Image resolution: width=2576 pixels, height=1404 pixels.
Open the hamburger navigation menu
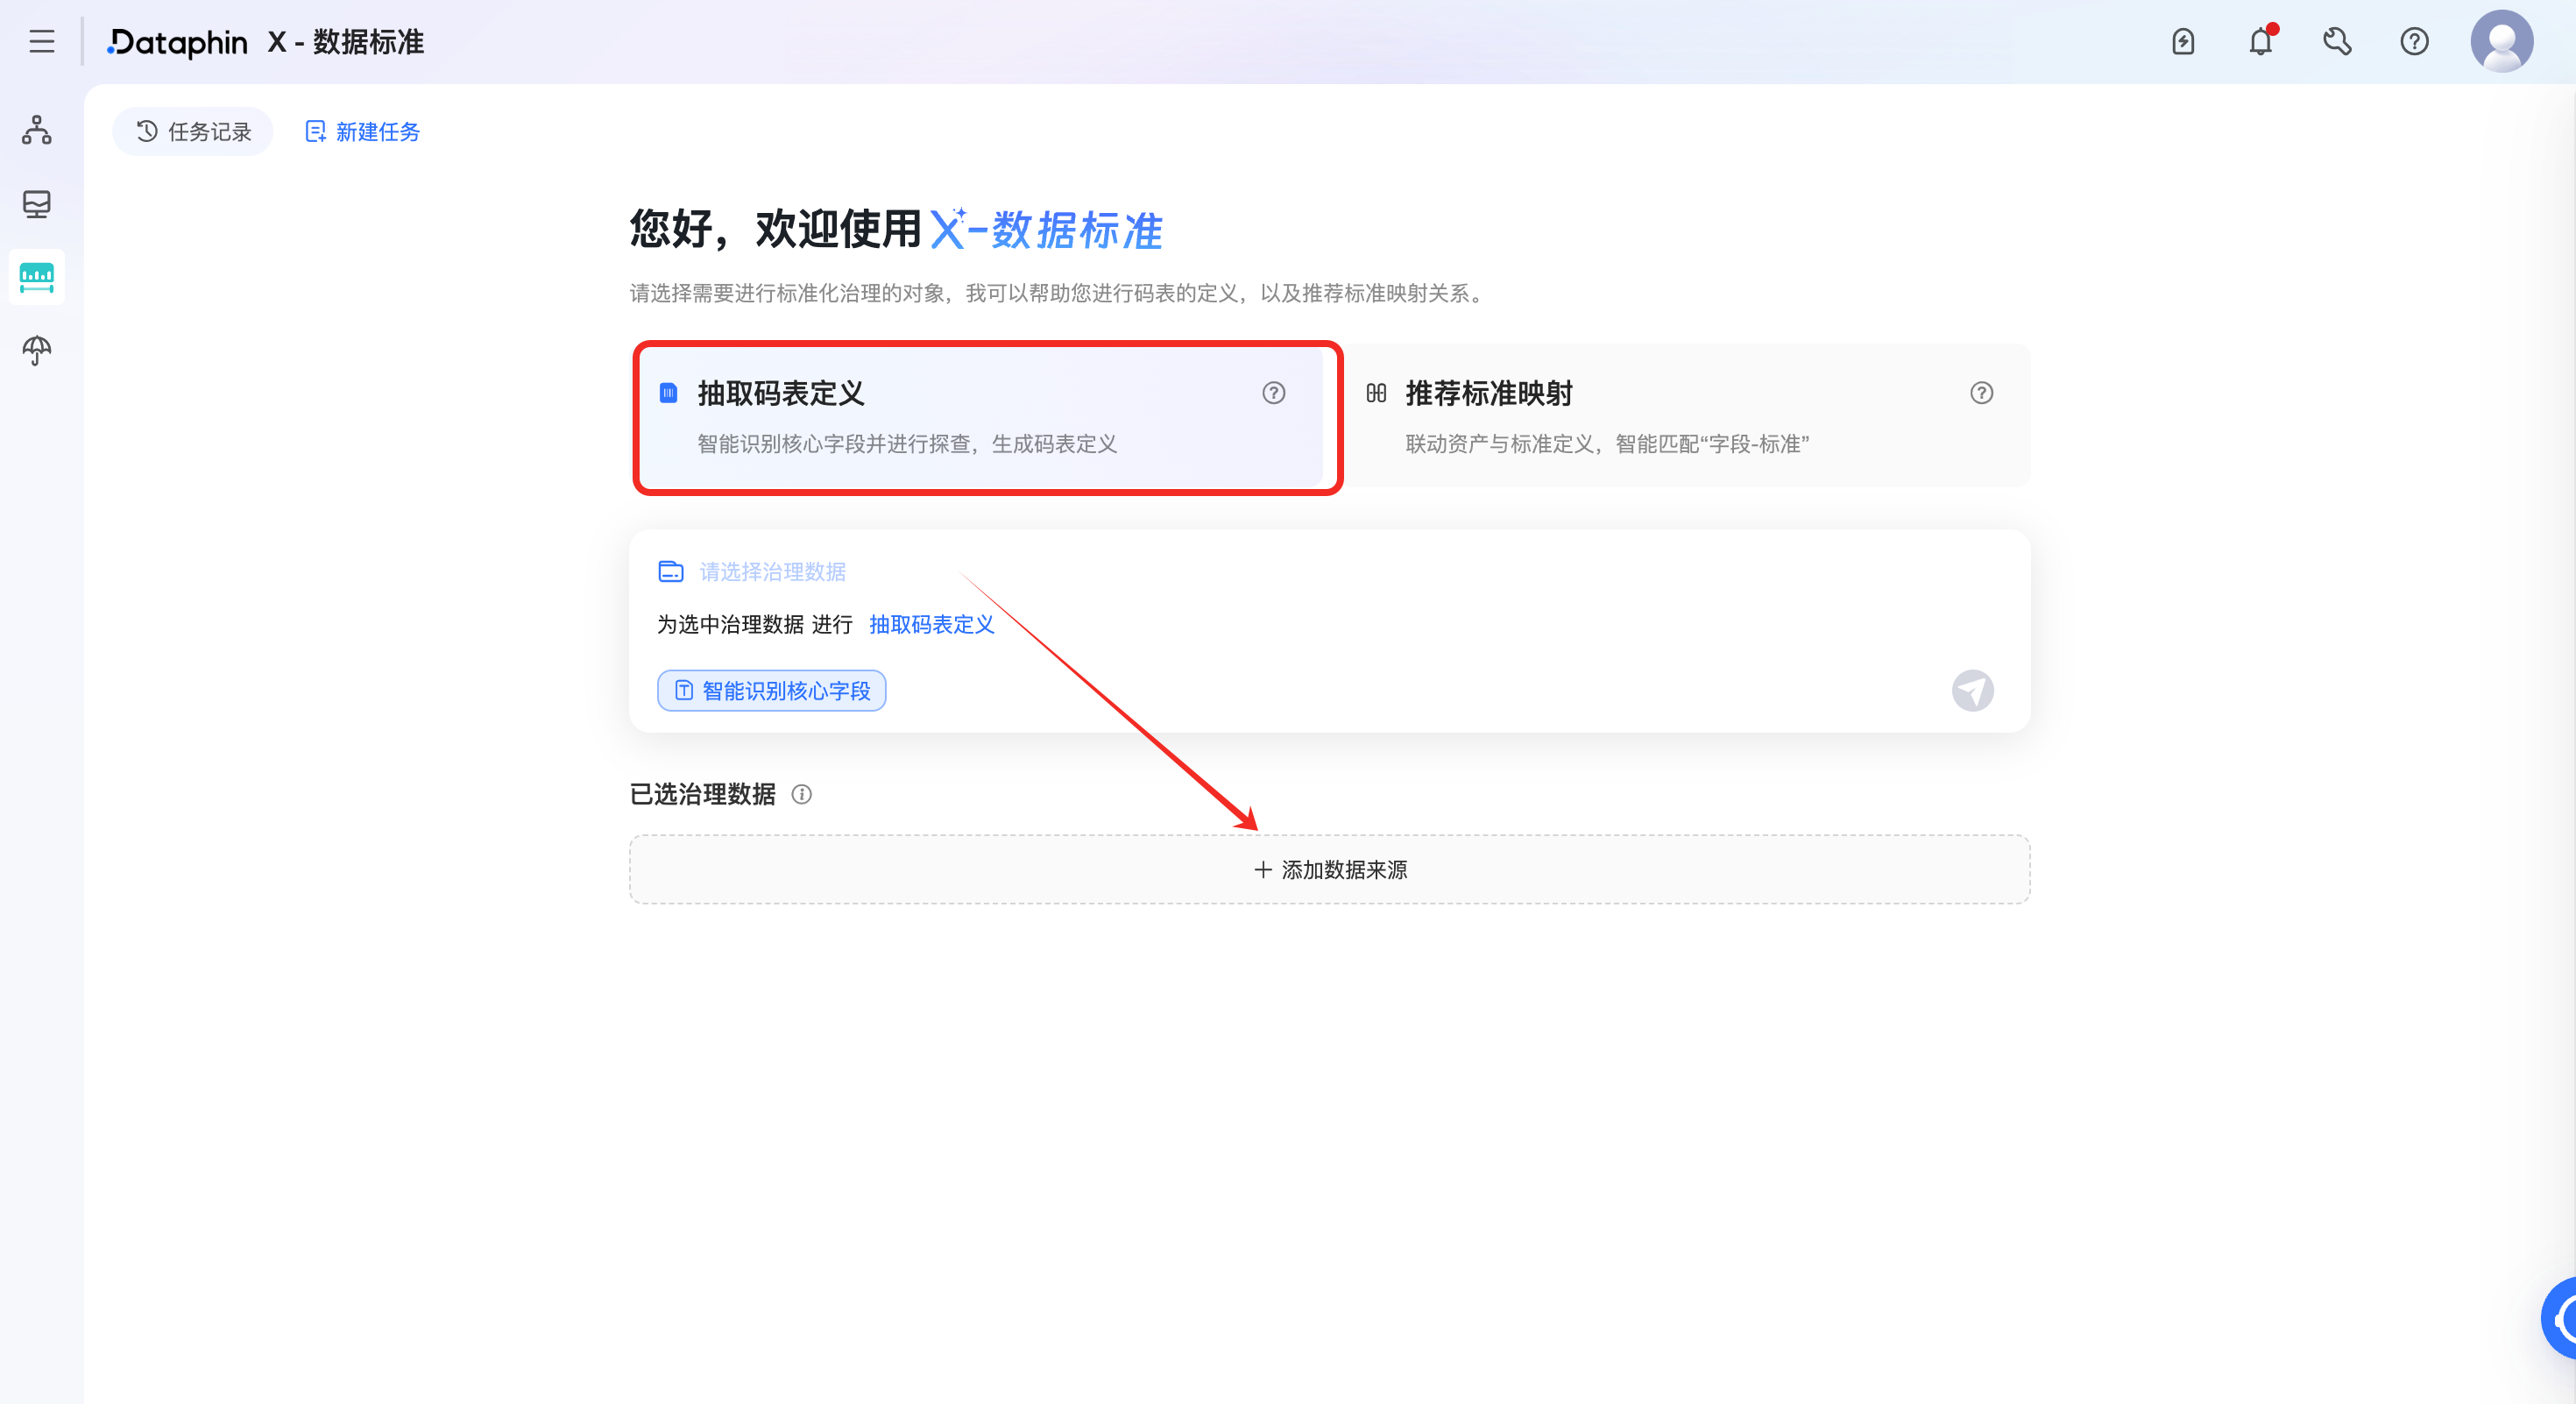[x=41, y=41]
